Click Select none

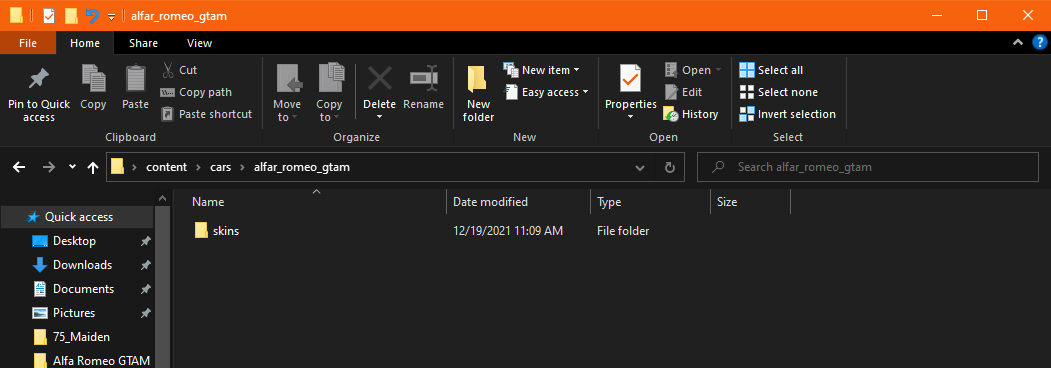click(x=778, y=92)
